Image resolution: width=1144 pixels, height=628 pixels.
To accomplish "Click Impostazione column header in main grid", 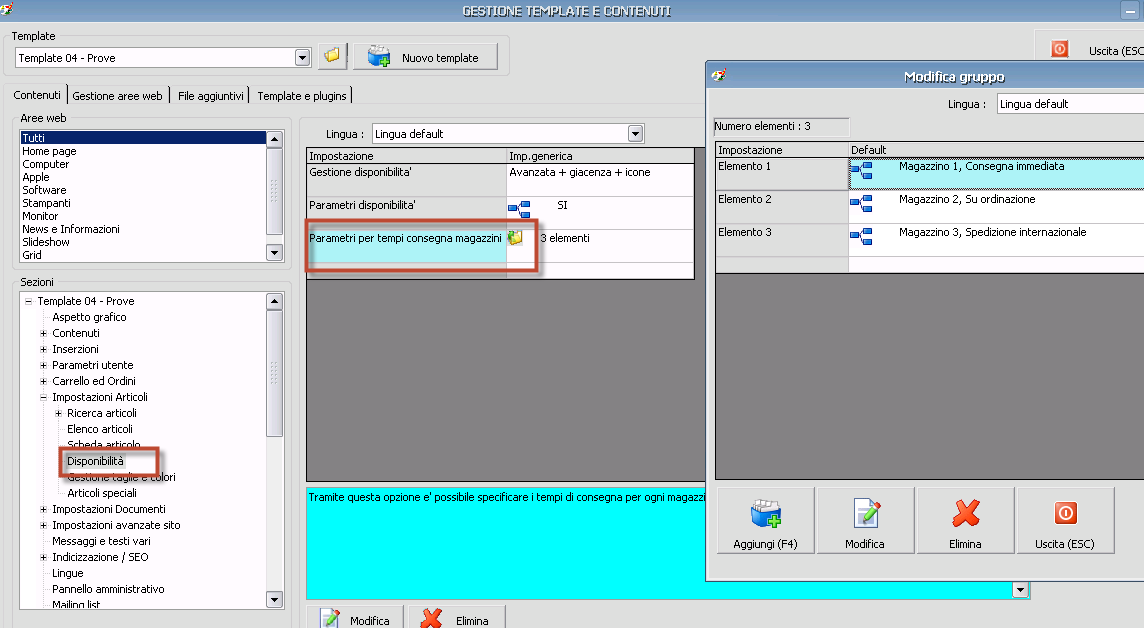I will (x=406, y=156).
